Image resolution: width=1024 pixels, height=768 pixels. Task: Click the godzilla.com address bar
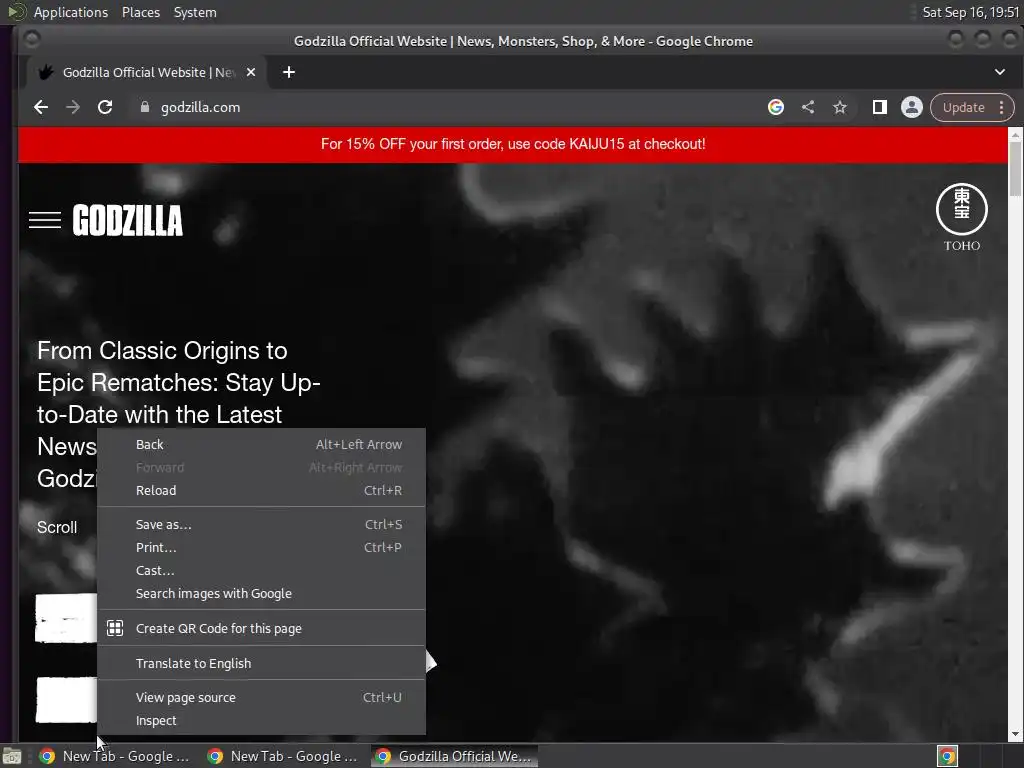tap(451, 107)
